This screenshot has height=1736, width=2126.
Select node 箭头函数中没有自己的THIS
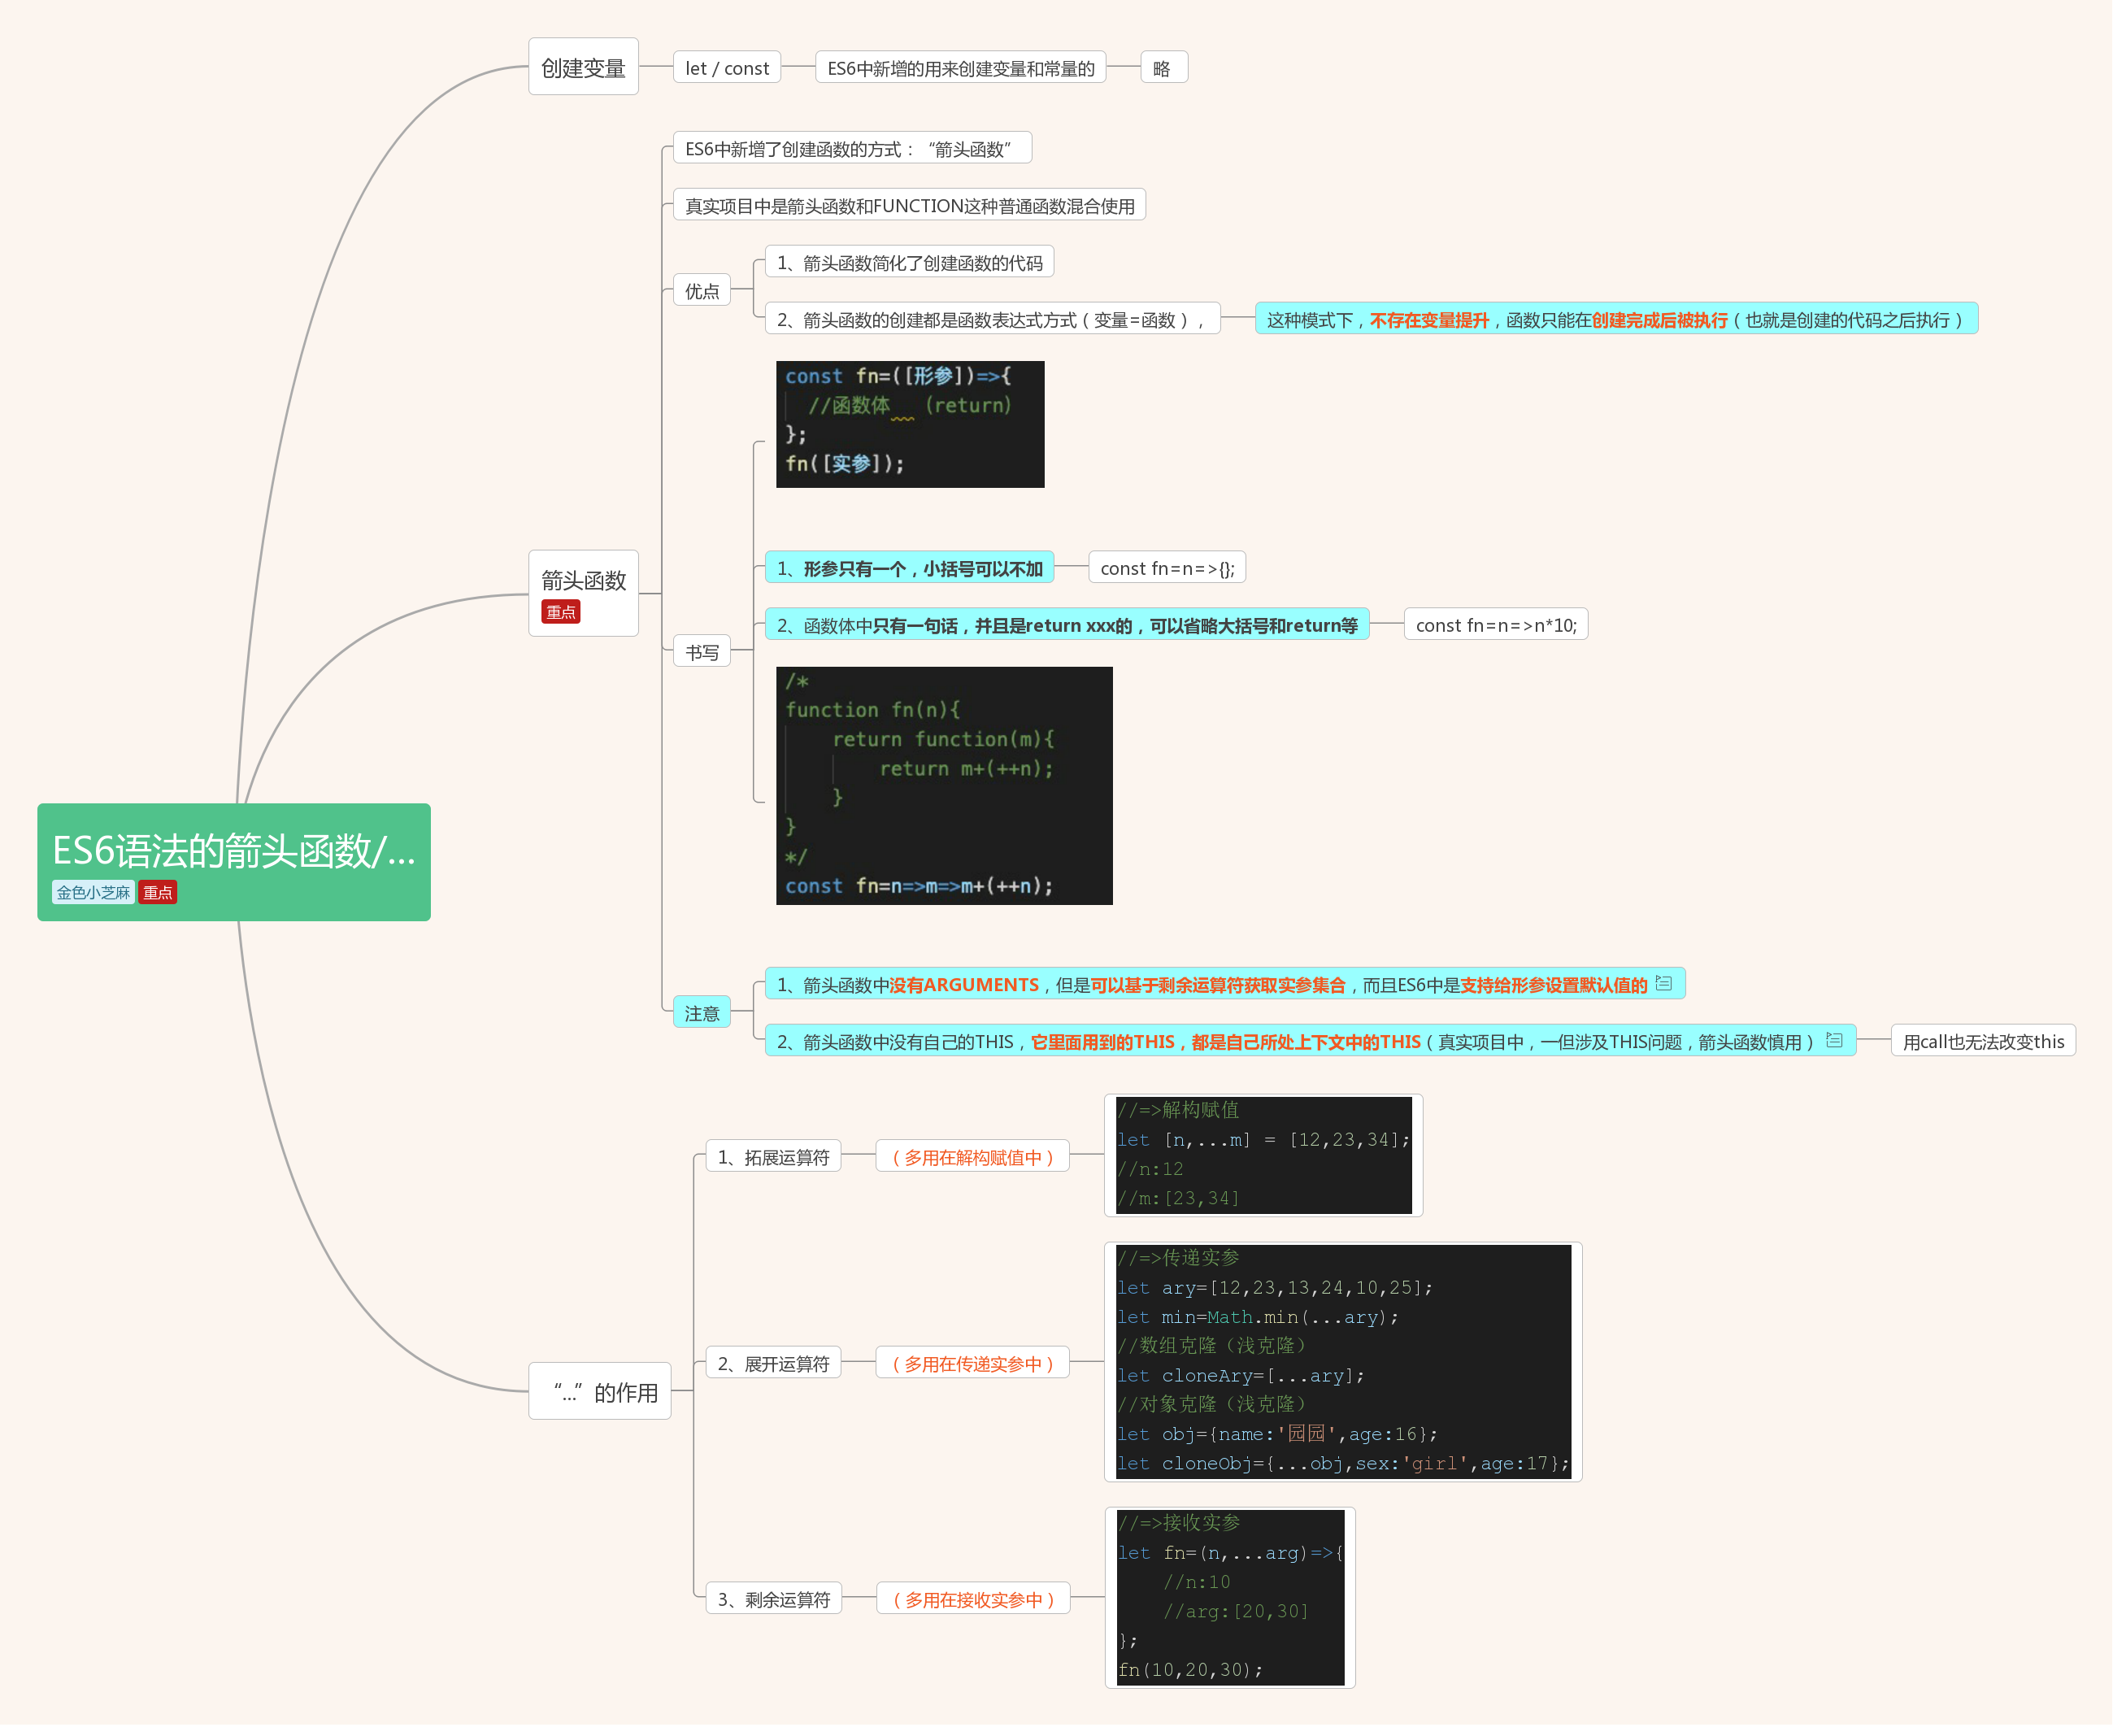tap(1319, 1047)
